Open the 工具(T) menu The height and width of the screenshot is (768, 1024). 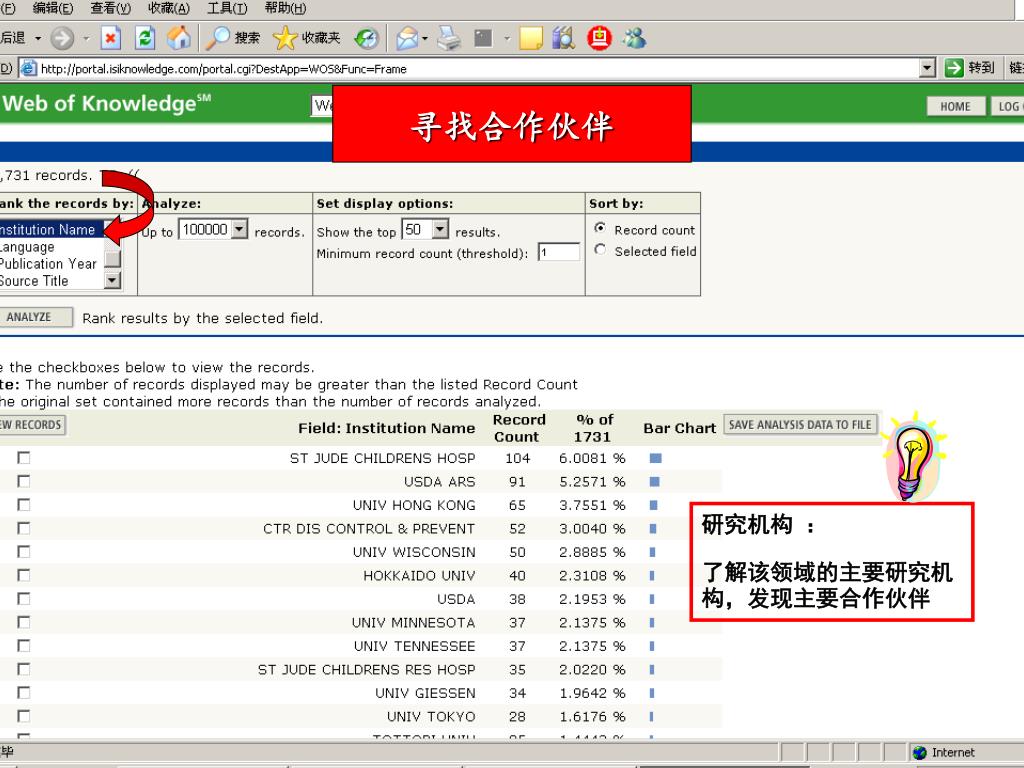coord(227,8)
